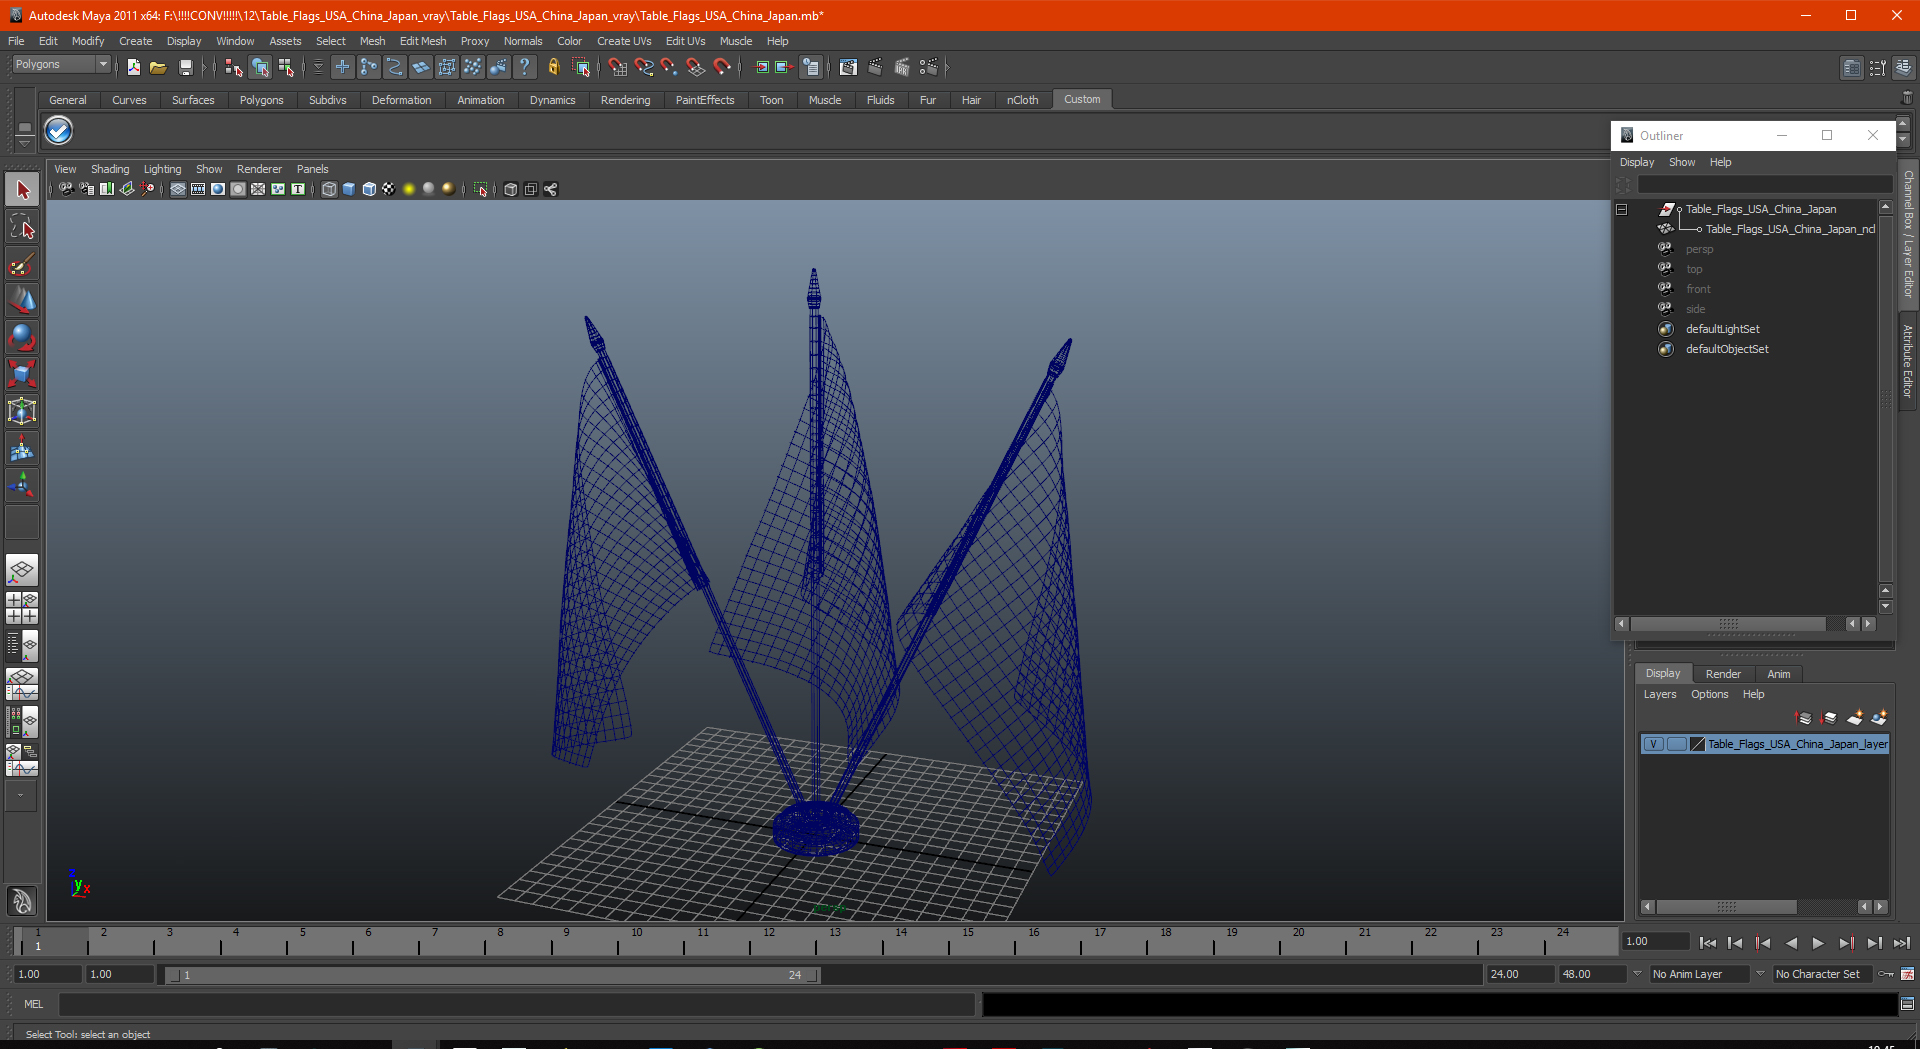The width and height of the screenshot is (1920, 1049).
Task: Click custom shelf checkmark button
Action: click(59, 131)
